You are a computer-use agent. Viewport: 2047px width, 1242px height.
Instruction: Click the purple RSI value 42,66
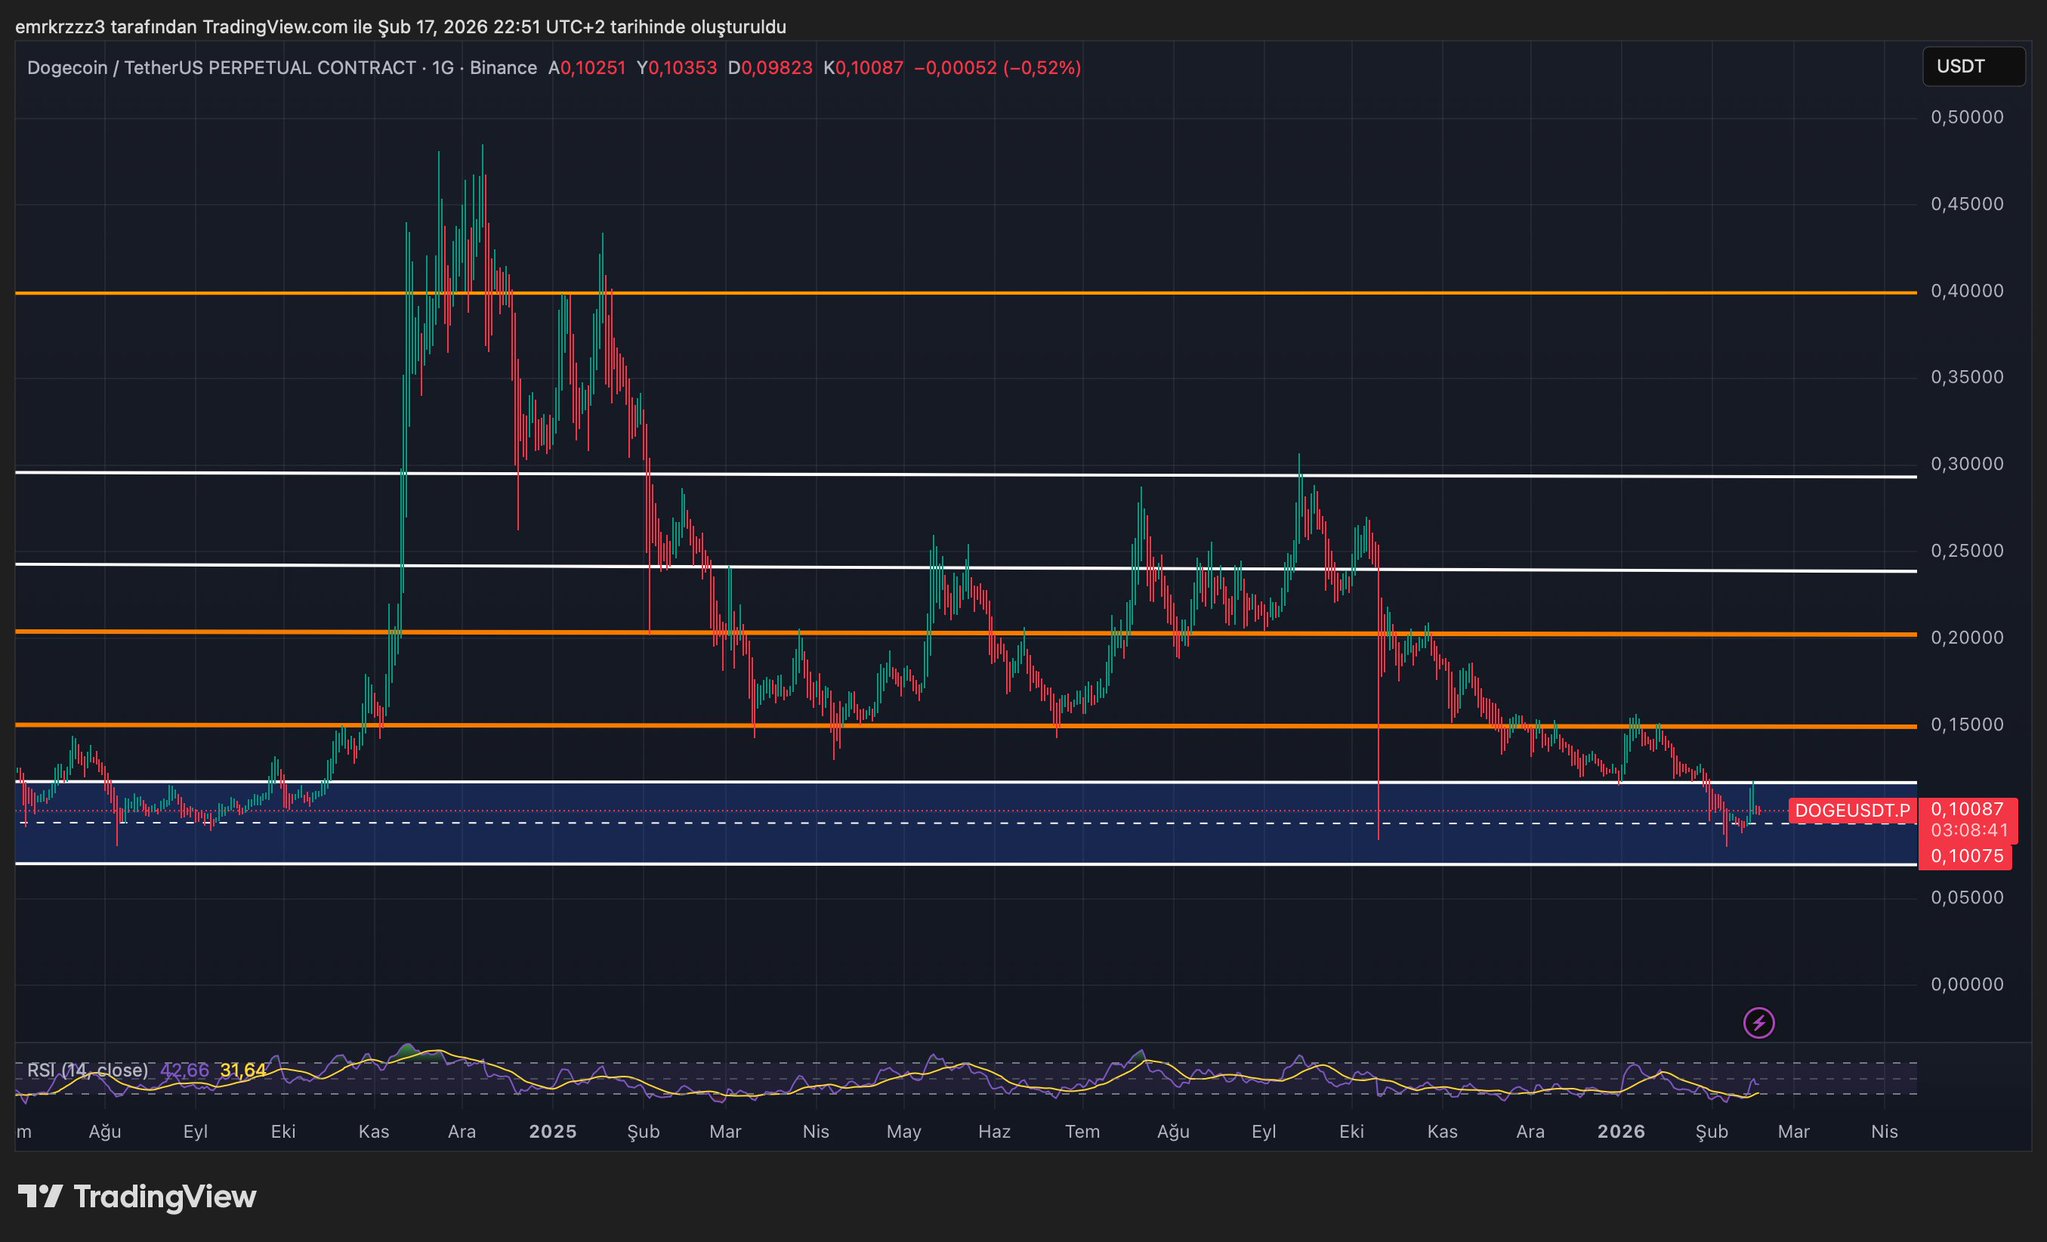(184, 1070)
